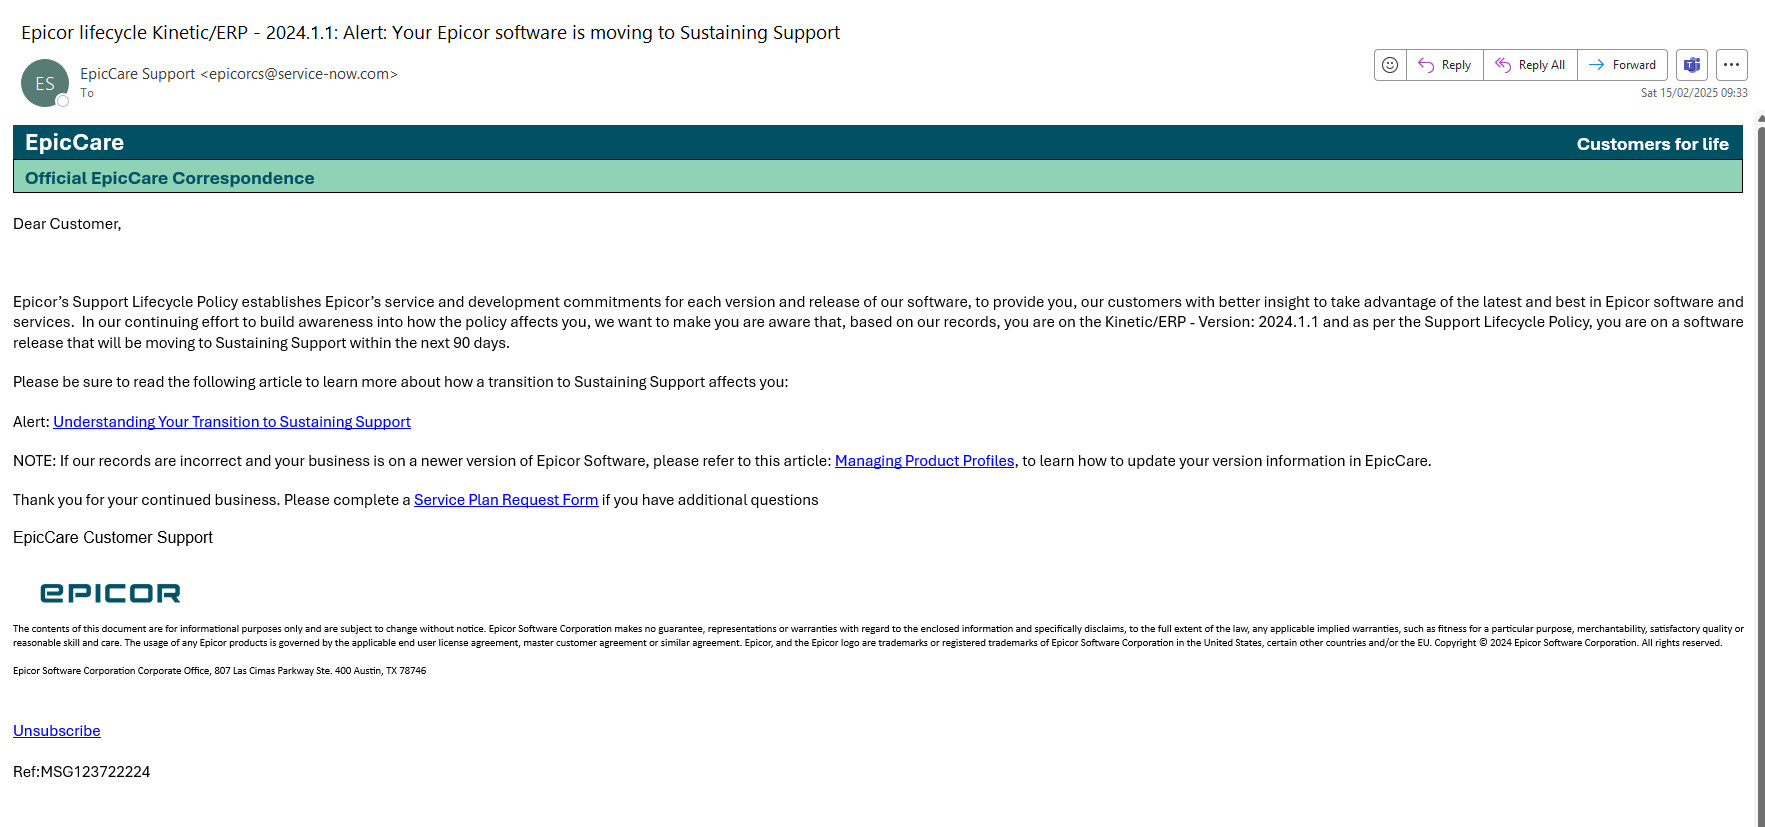Click the EpicCare banner heading
Image resolution: width=1765 pixels, height=827 pixels.
[75, 143]
